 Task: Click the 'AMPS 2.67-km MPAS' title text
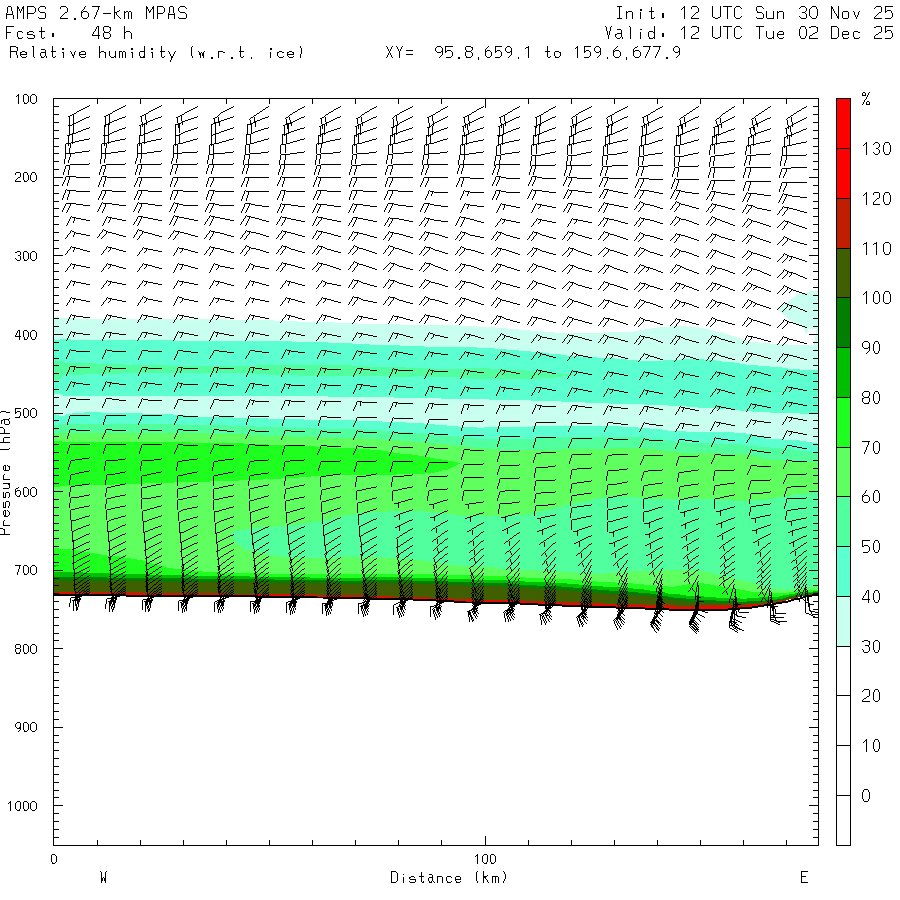point(96,13)
